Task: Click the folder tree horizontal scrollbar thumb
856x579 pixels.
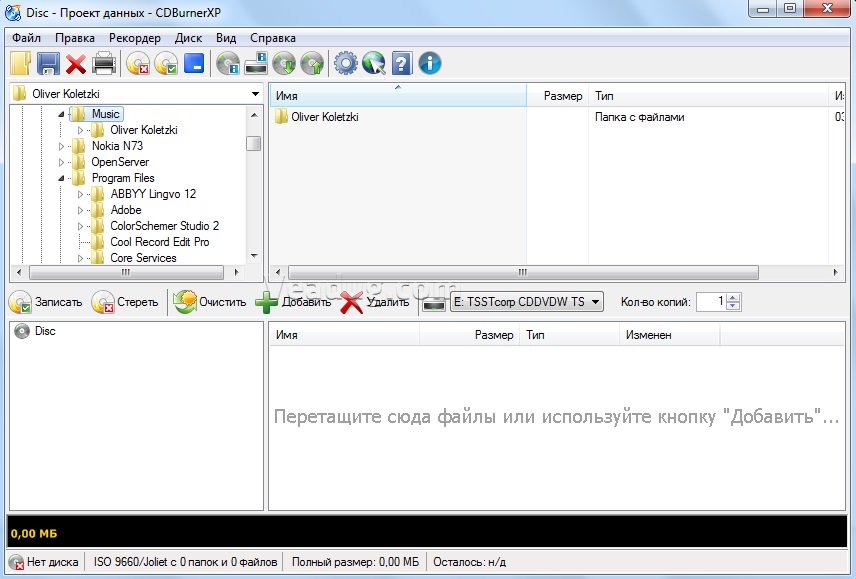Action: [x=126, y=272]
